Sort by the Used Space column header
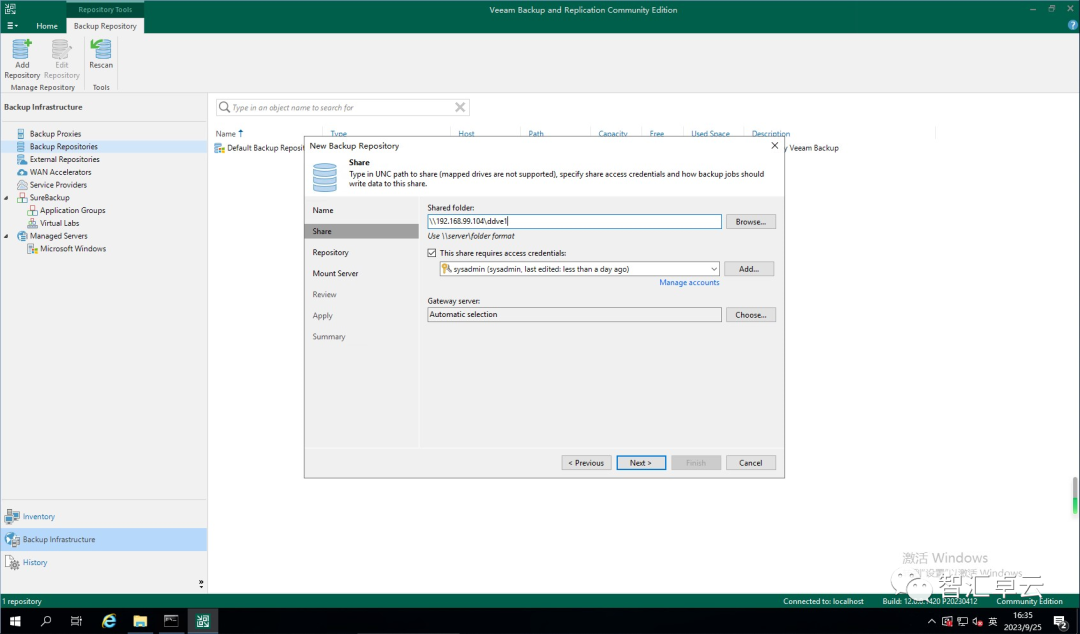Image resolution: width=1080 pixels, height=634 pixels. pos(710,134)
